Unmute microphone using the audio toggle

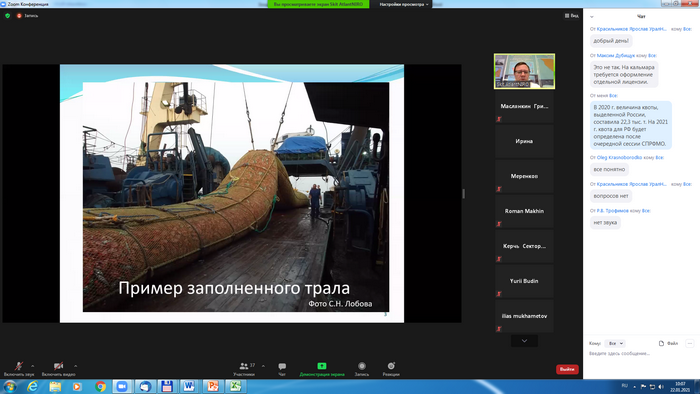point(19,366)
